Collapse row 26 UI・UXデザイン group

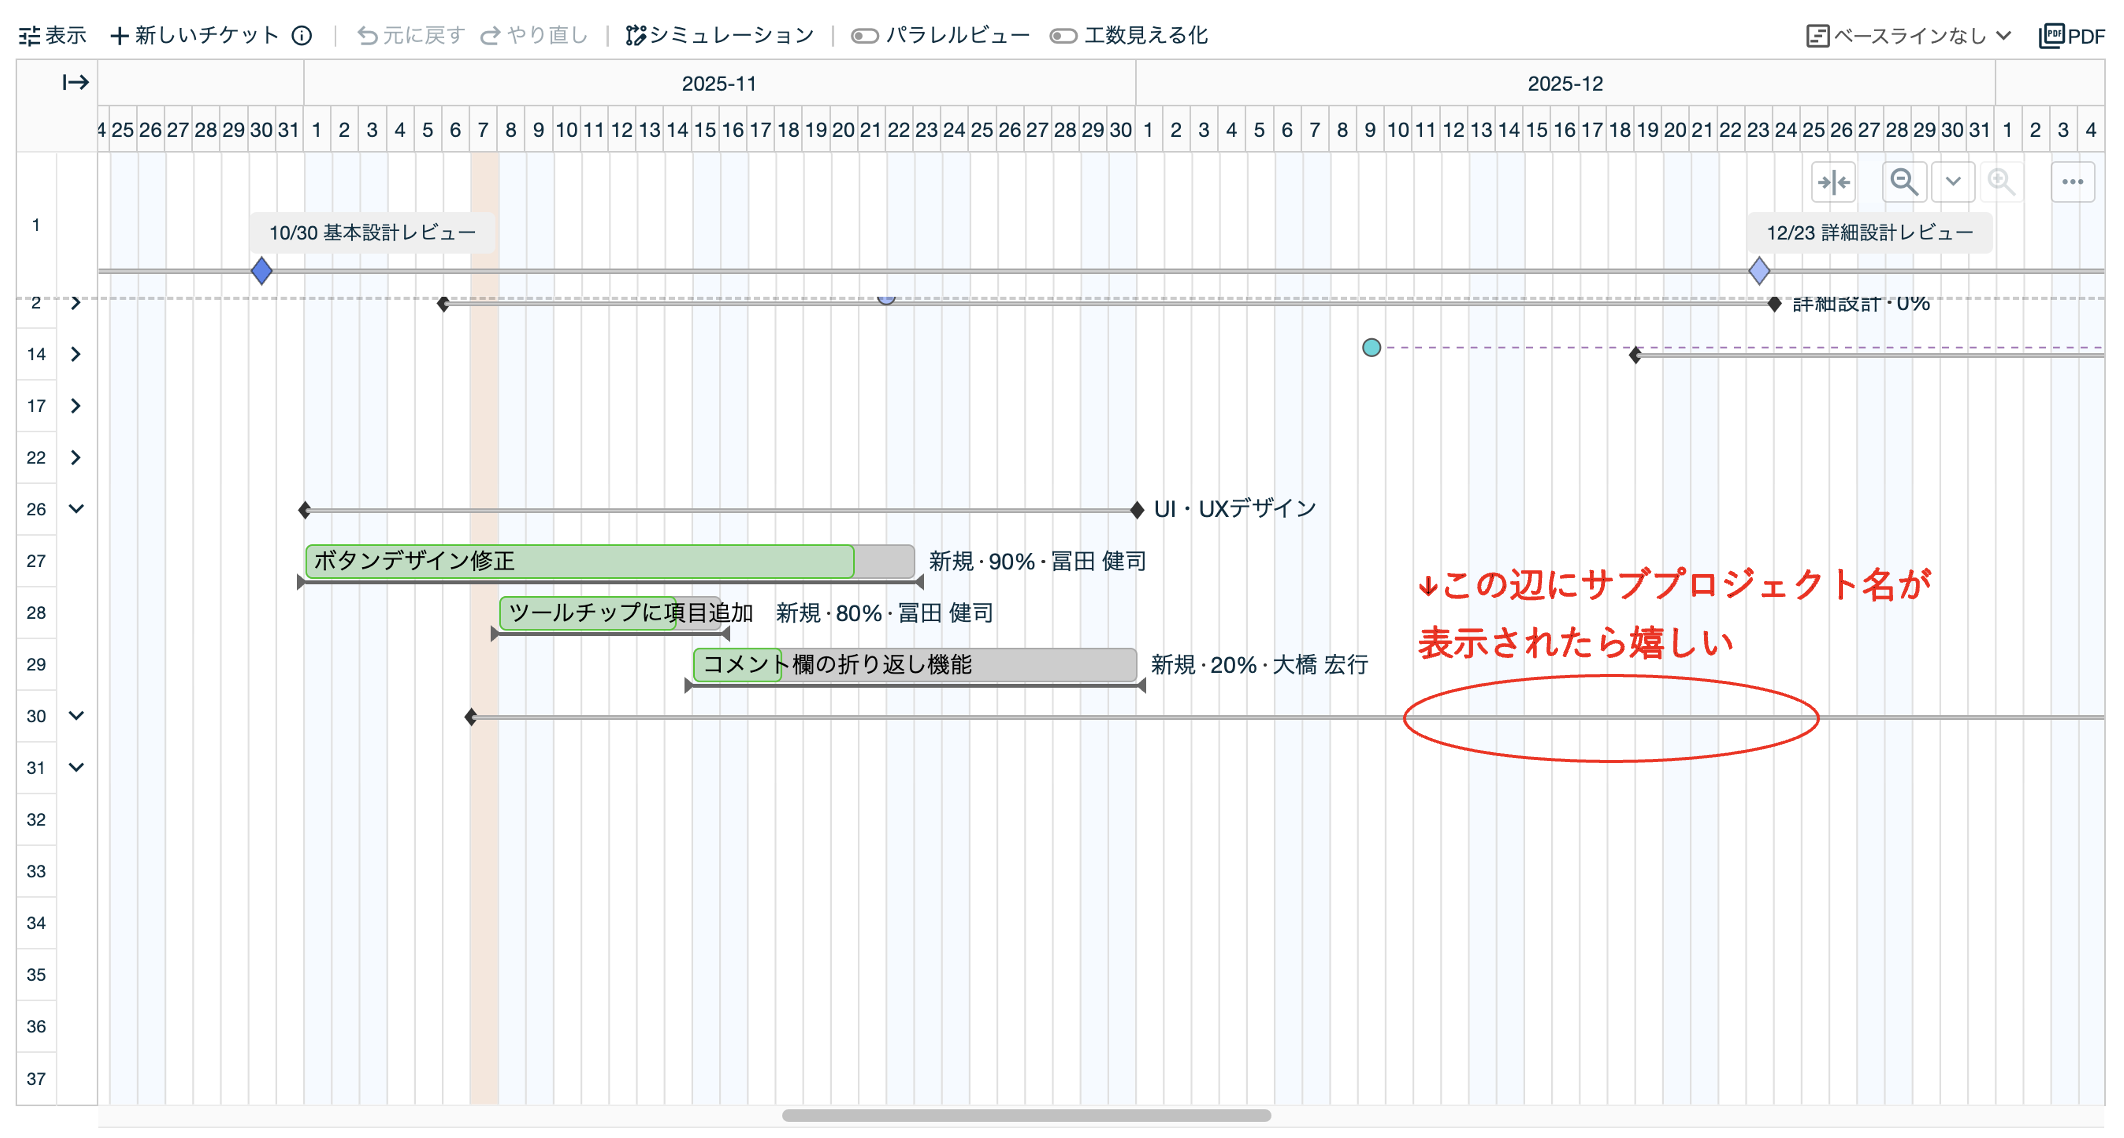click(x=76, y=509)
